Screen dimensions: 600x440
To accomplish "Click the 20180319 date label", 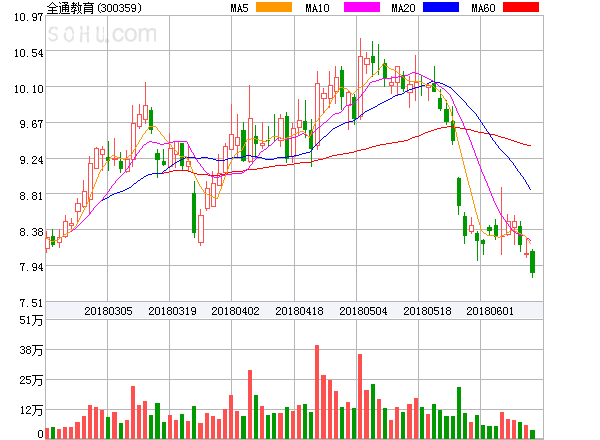I will pos(172,311).
